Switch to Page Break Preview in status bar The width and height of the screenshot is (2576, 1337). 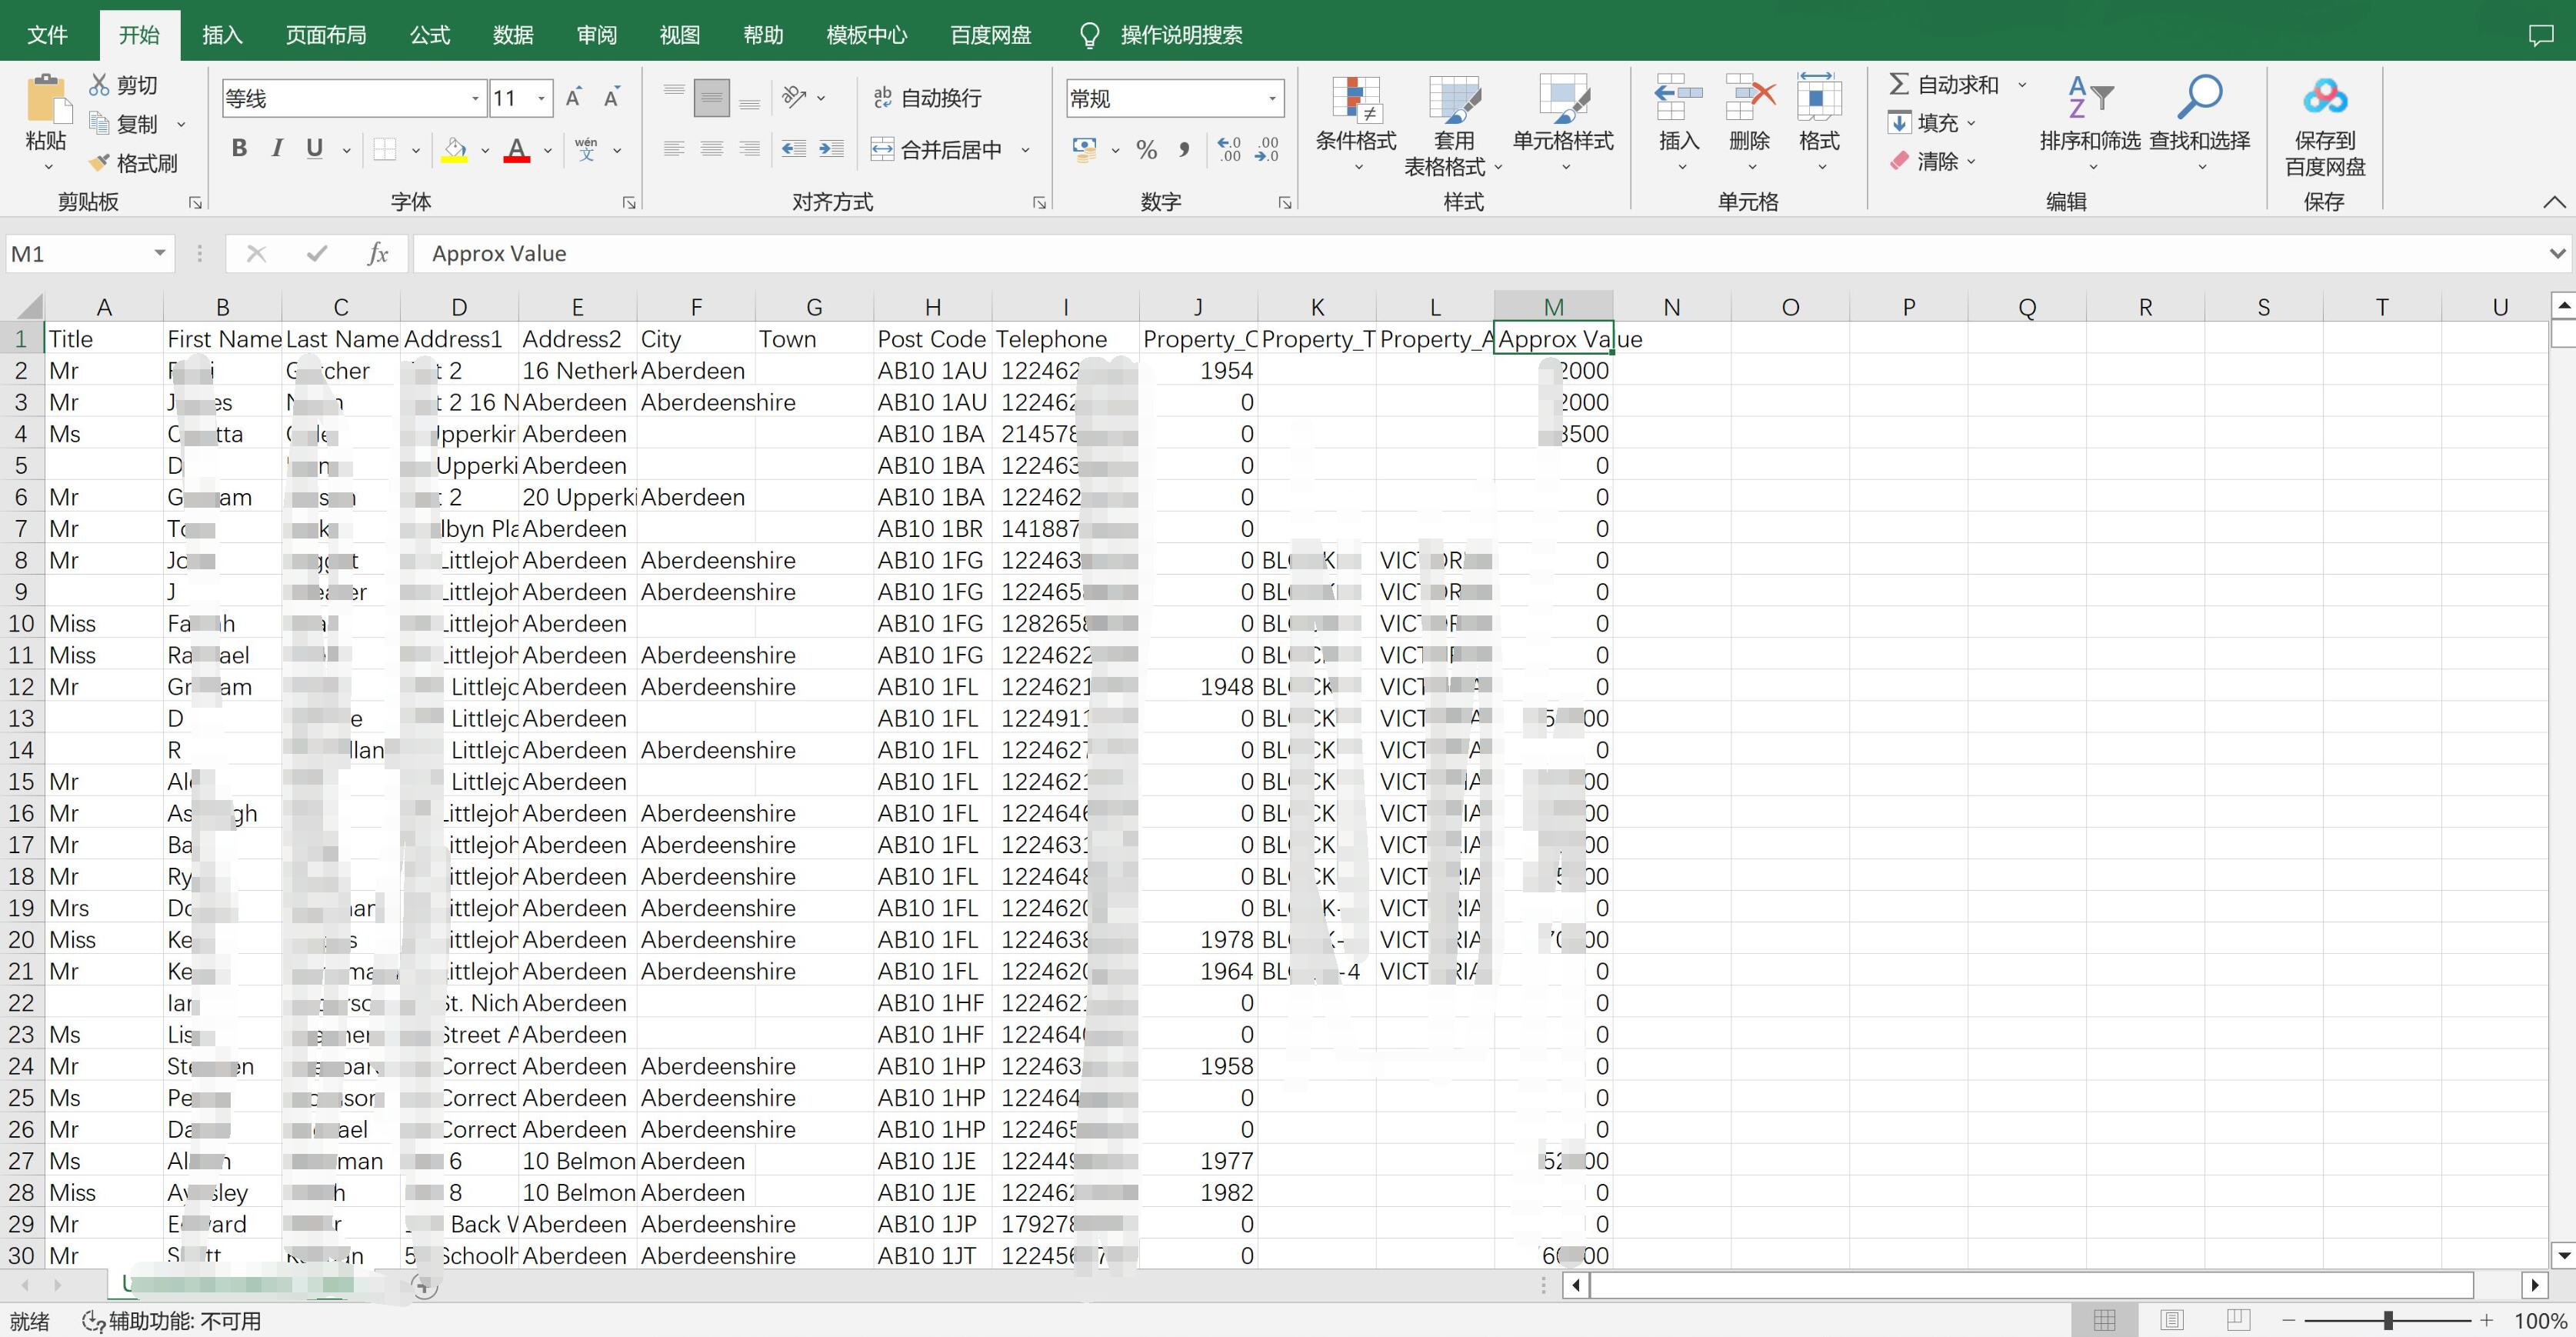[x=2238, y=1320]
